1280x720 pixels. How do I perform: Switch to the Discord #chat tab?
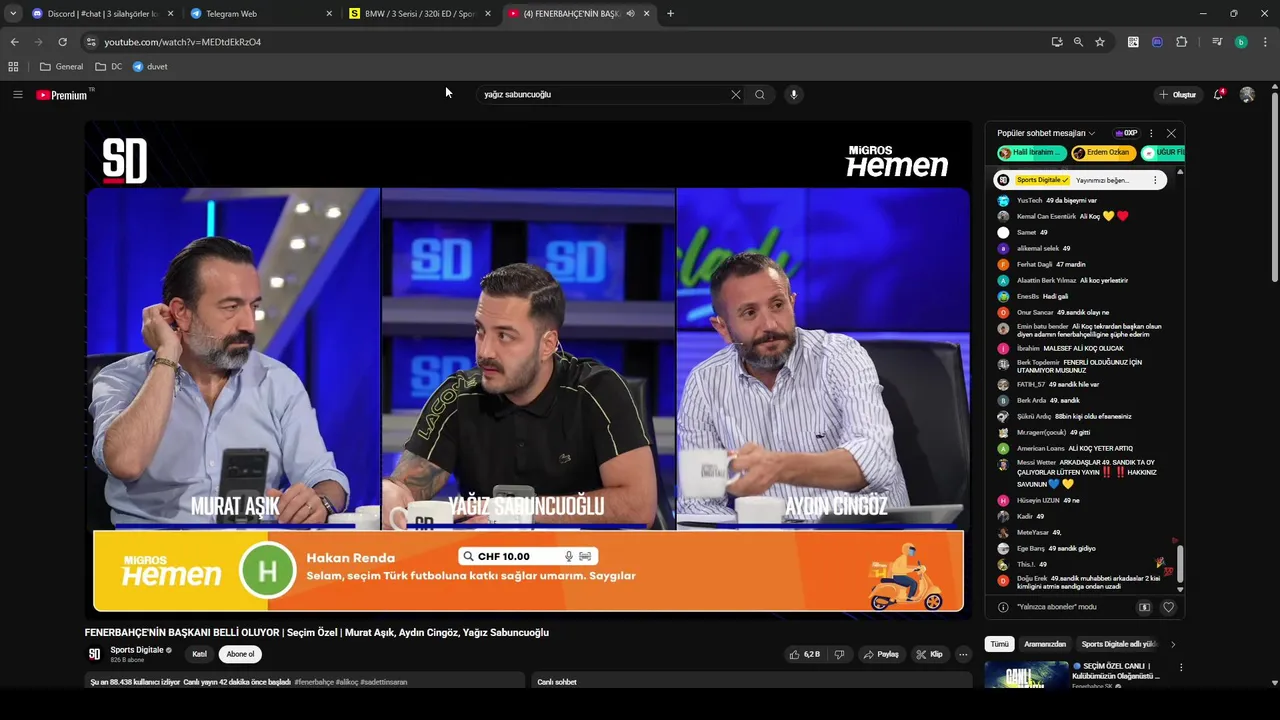coord(102,14)
